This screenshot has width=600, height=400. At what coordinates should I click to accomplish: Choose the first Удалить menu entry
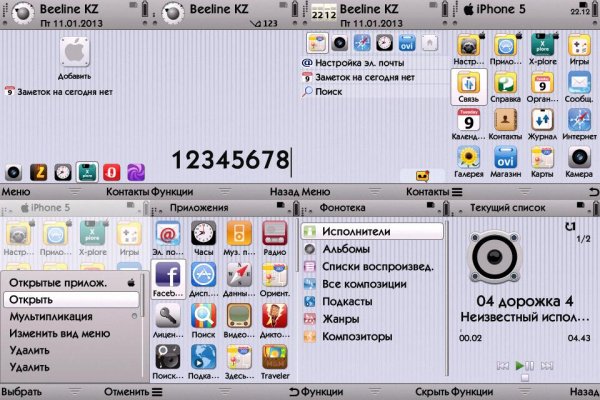pos(73,350)
